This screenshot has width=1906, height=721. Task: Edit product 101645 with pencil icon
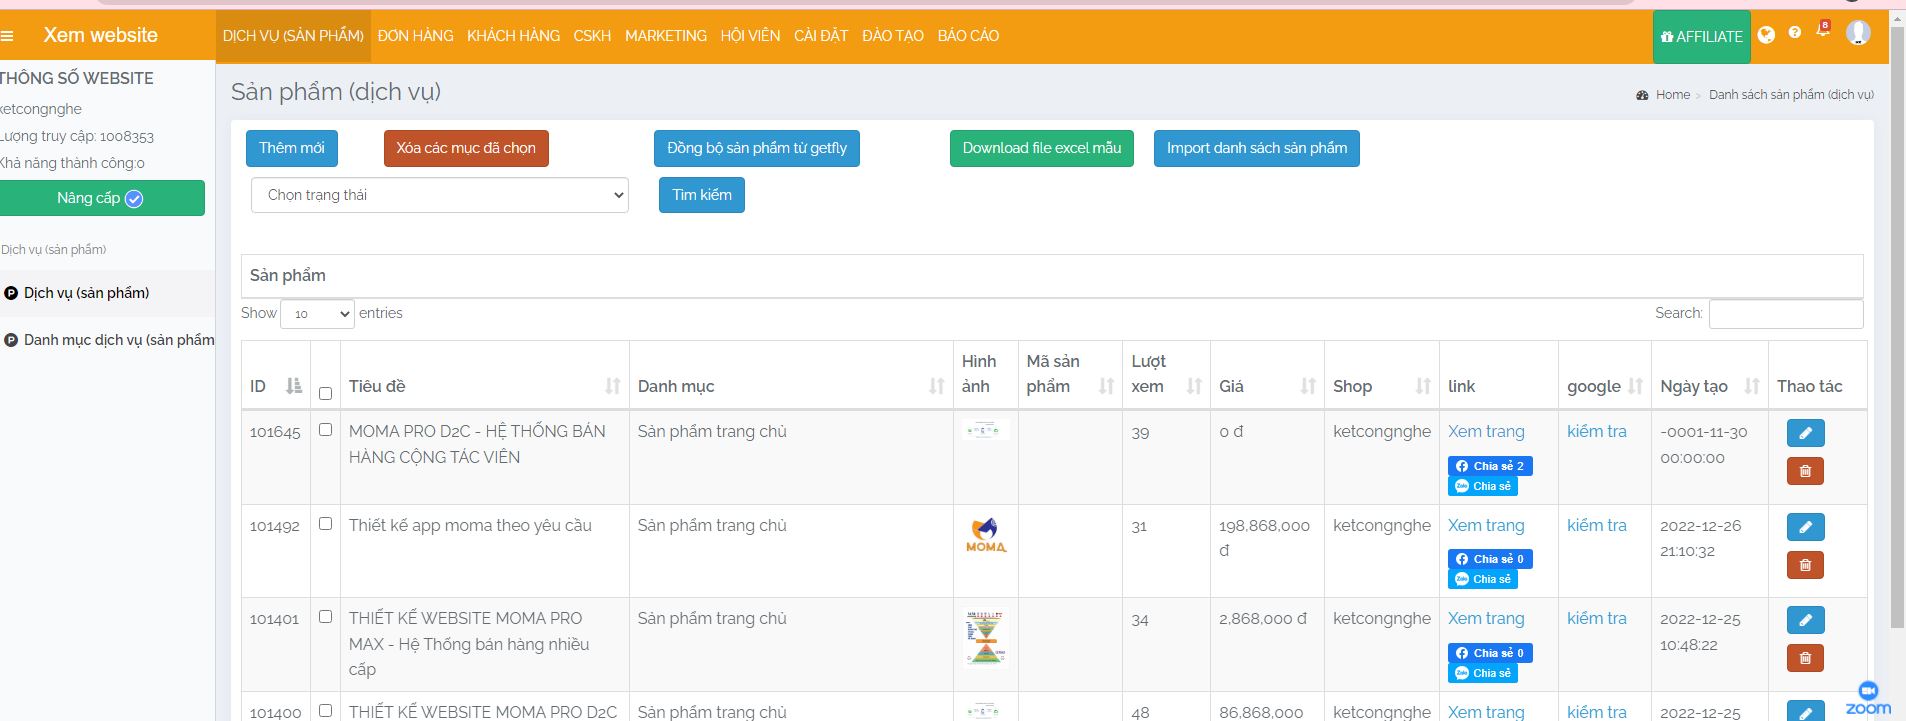(x=1805, y=433)
